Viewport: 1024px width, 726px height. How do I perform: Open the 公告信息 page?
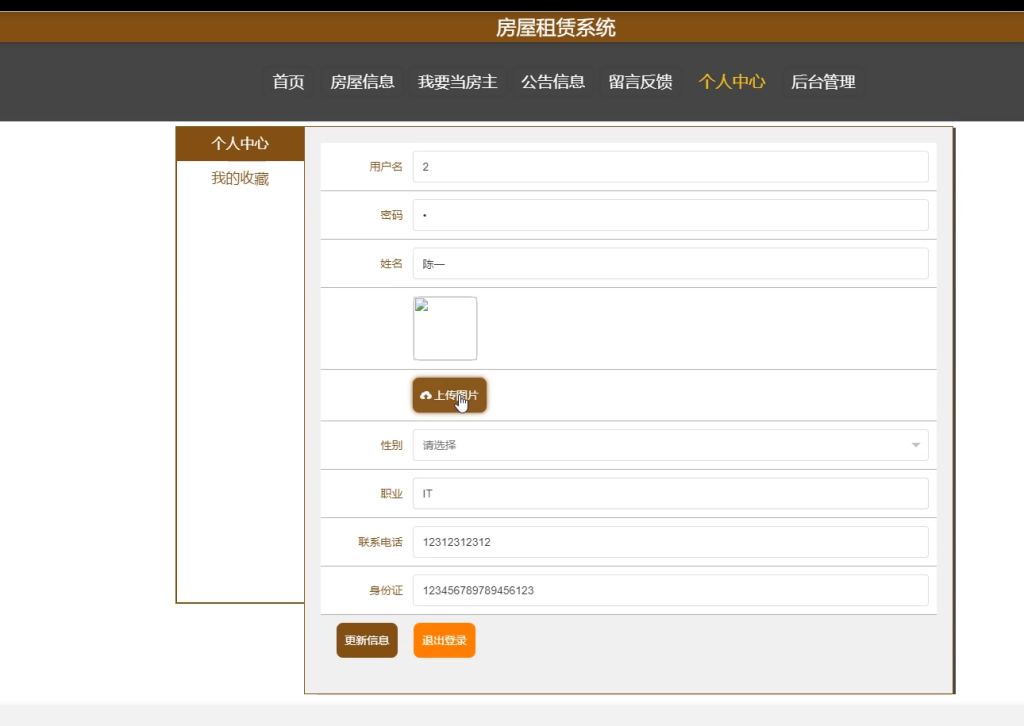(553, 82)
